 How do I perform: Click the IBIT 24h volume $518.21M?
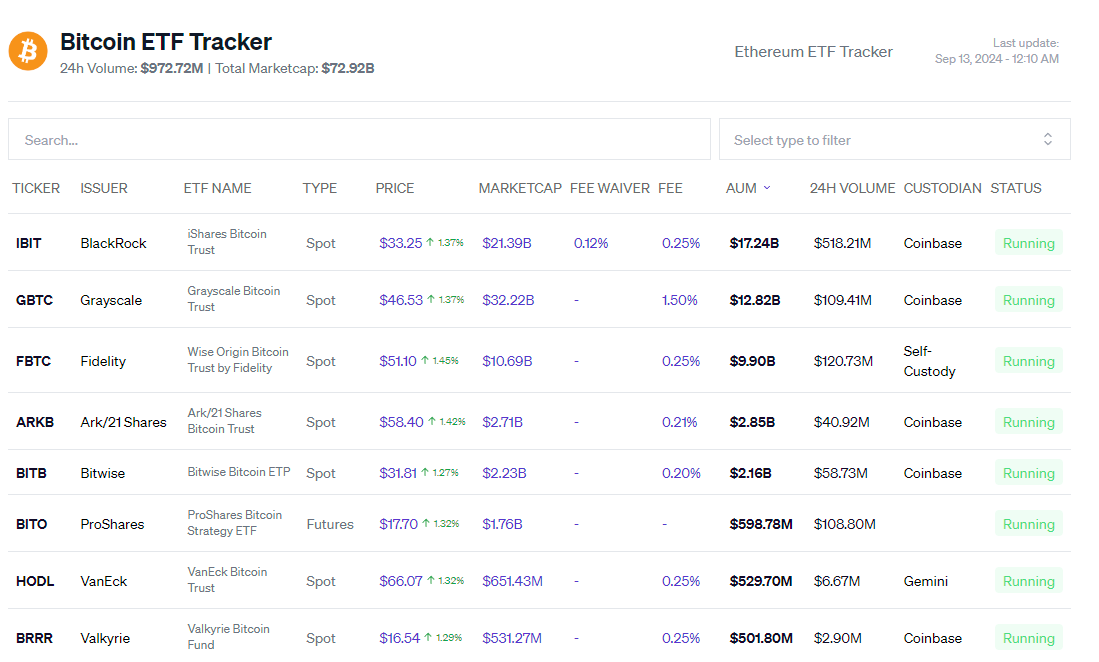[842, 243]
